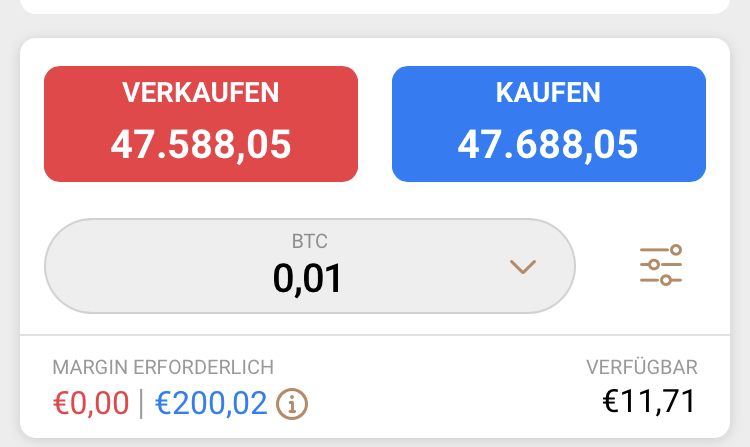This screenshot has height=447, width=750.
Task: Expand the BTC amount dropdown chevron
Action: (522, 266)
